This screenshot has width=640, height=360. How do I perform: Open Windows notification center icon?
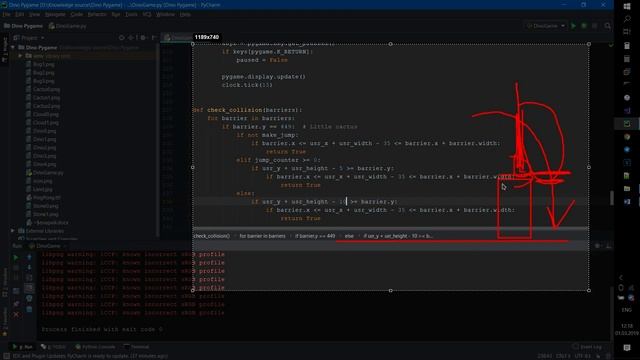point(627,347)
